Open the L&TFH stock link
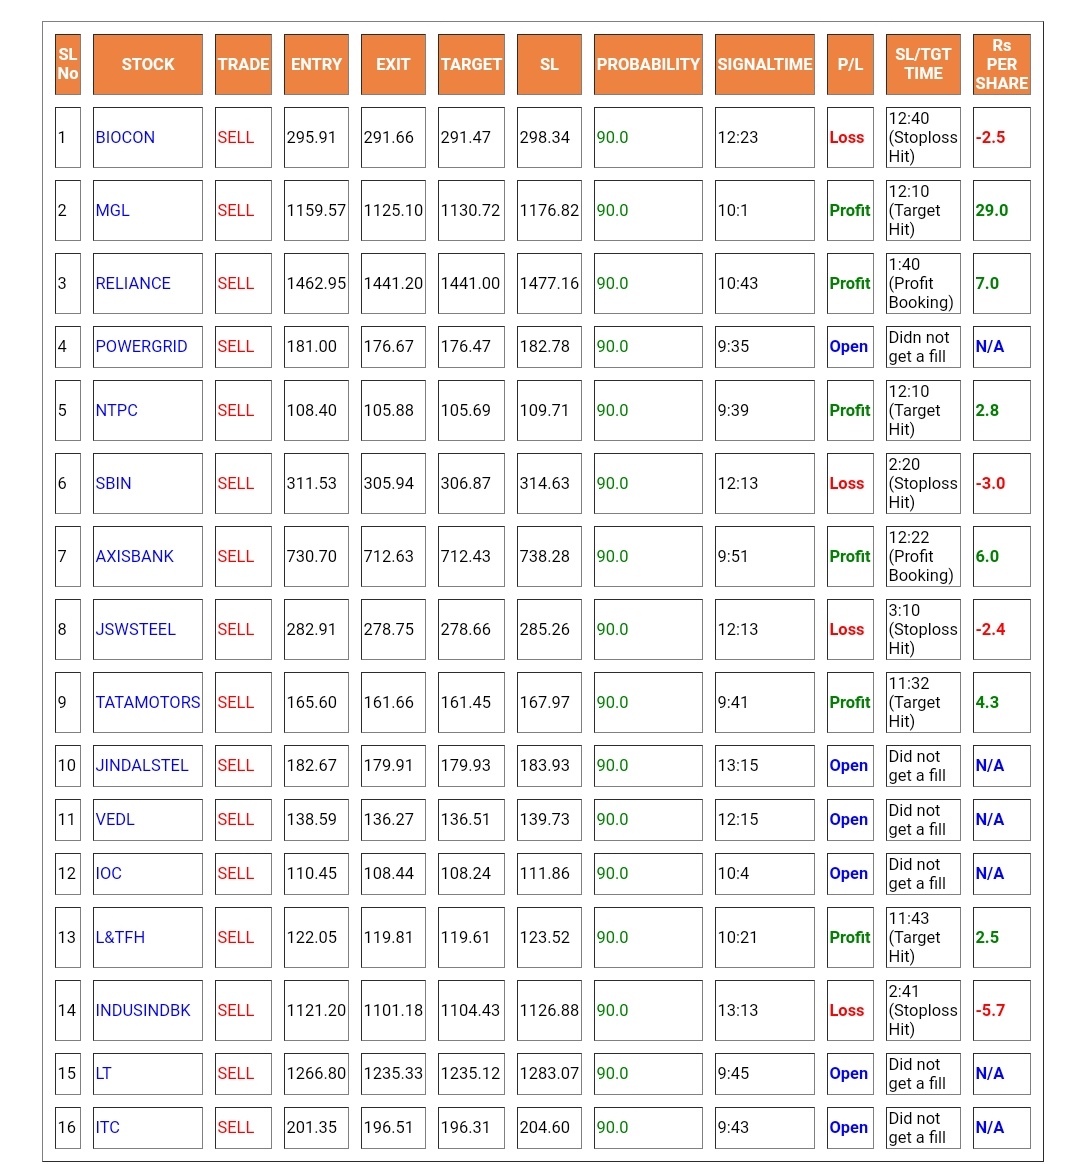Image resolution: width=1080 pixels, height=1164 pixels. click(x=120, y=937)
